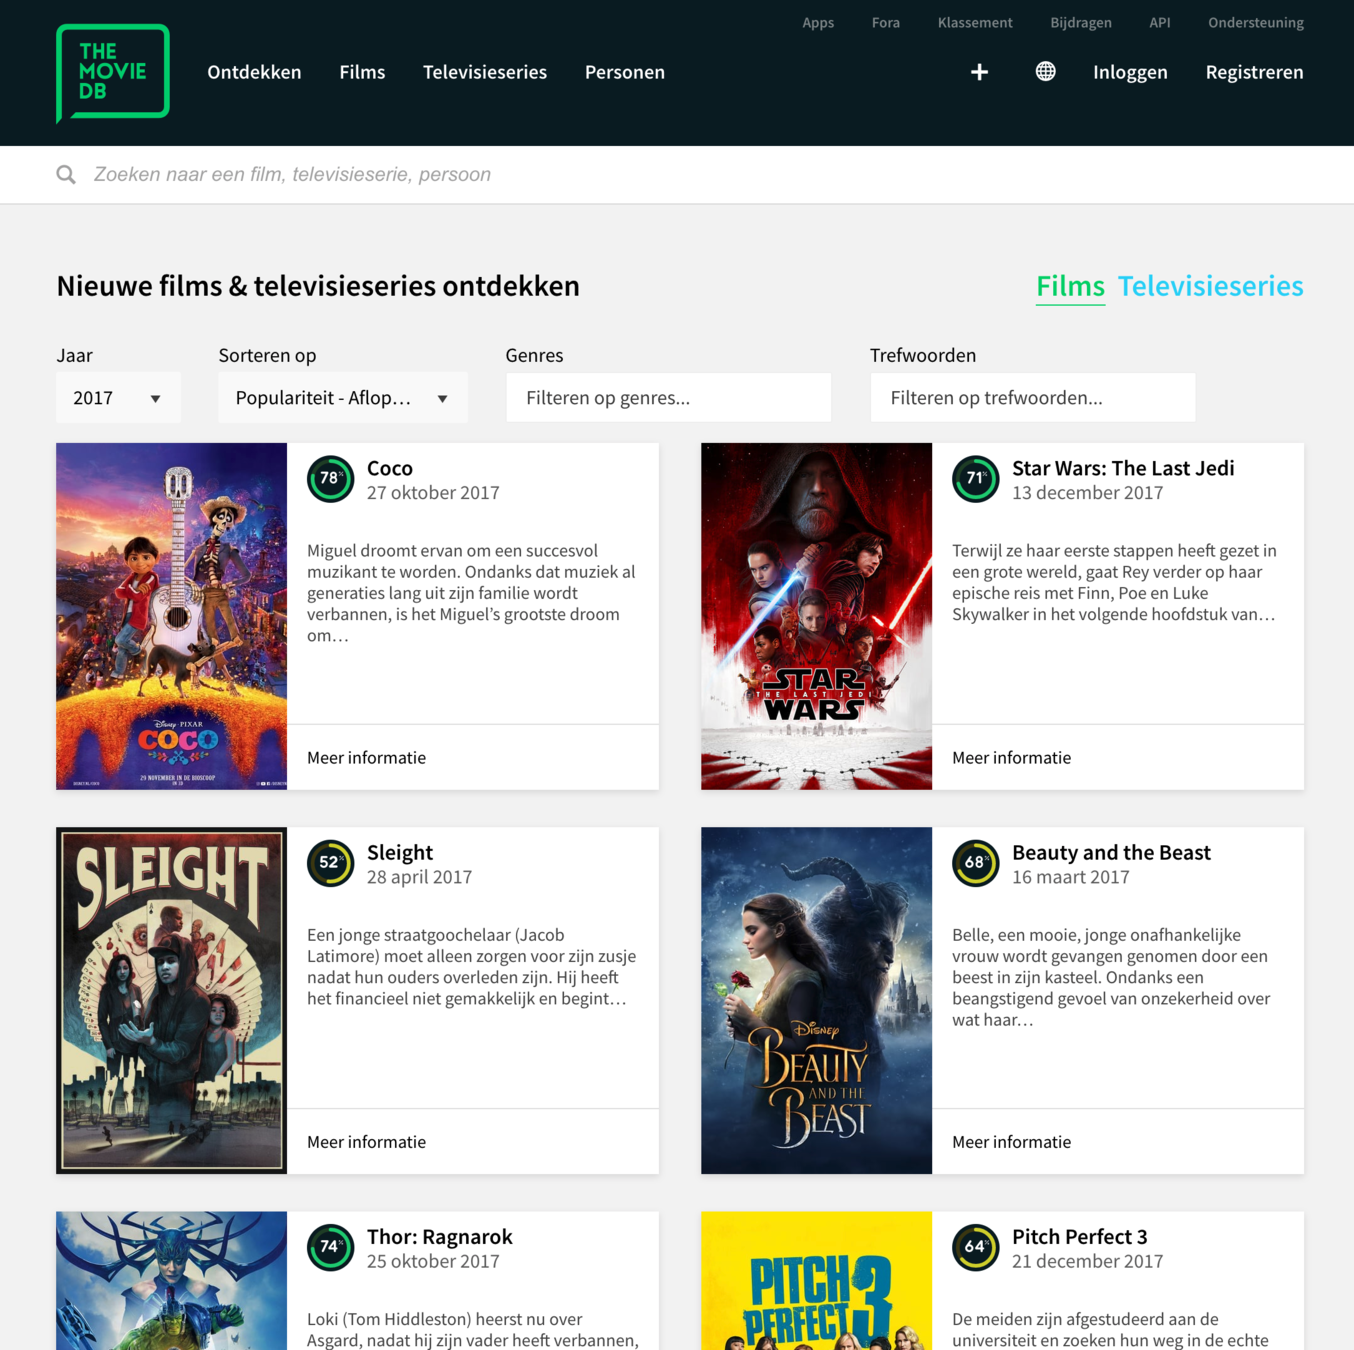This screenshot has height=1350, width=1354.
Task: Open the Coco poster thumbnail
Action: [x=172, y=616]
